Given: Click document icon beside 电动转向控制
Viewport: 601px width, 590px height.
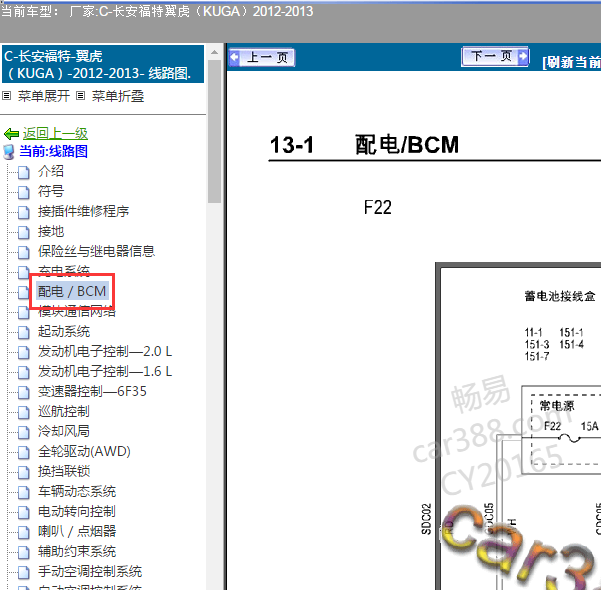Looking at the screenshot, I should (24, 513).
